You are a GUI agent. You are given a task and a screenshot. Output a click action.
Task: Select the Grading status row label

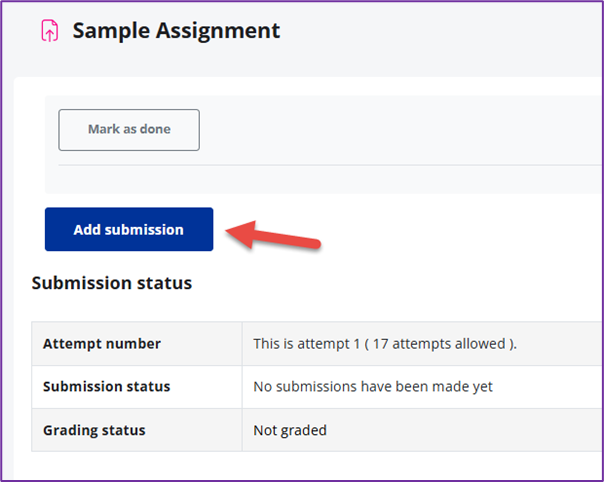pos(94,431)
